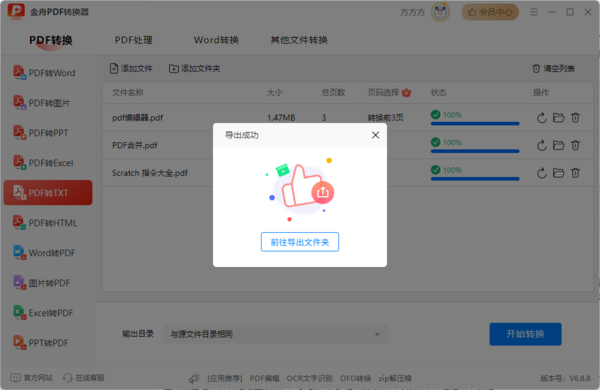Screen dimensions: 600x390
Task: Select PDF转图片 in the sidebar
Action: [x=48, y=103]
